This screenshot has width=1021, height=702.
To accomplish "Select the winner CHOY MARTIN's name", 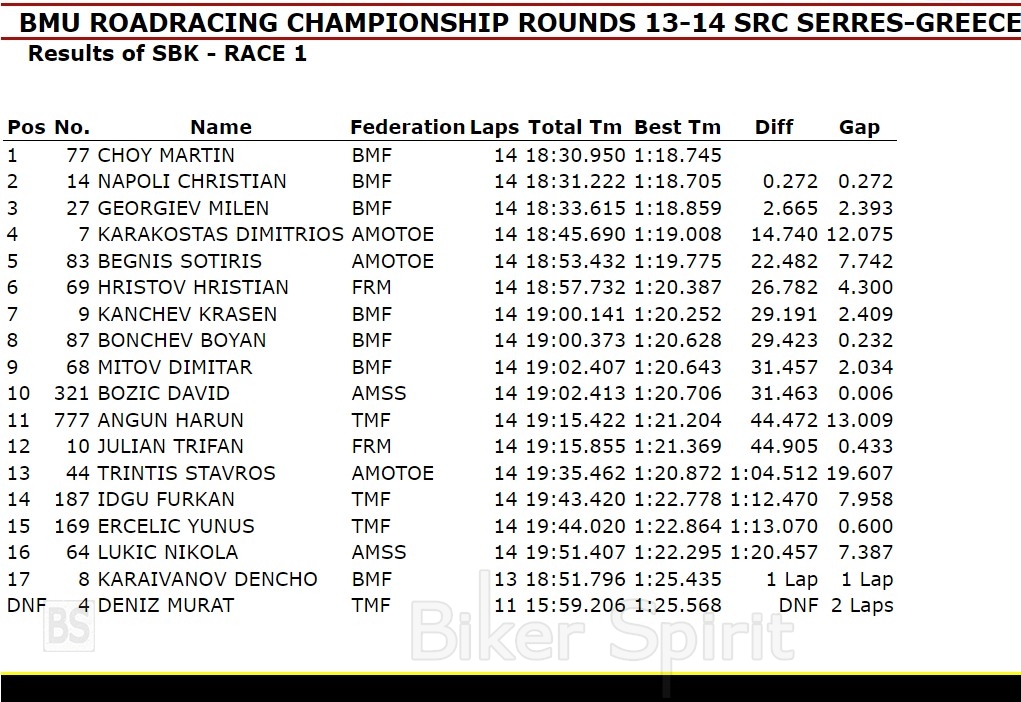I will (166, 155).
